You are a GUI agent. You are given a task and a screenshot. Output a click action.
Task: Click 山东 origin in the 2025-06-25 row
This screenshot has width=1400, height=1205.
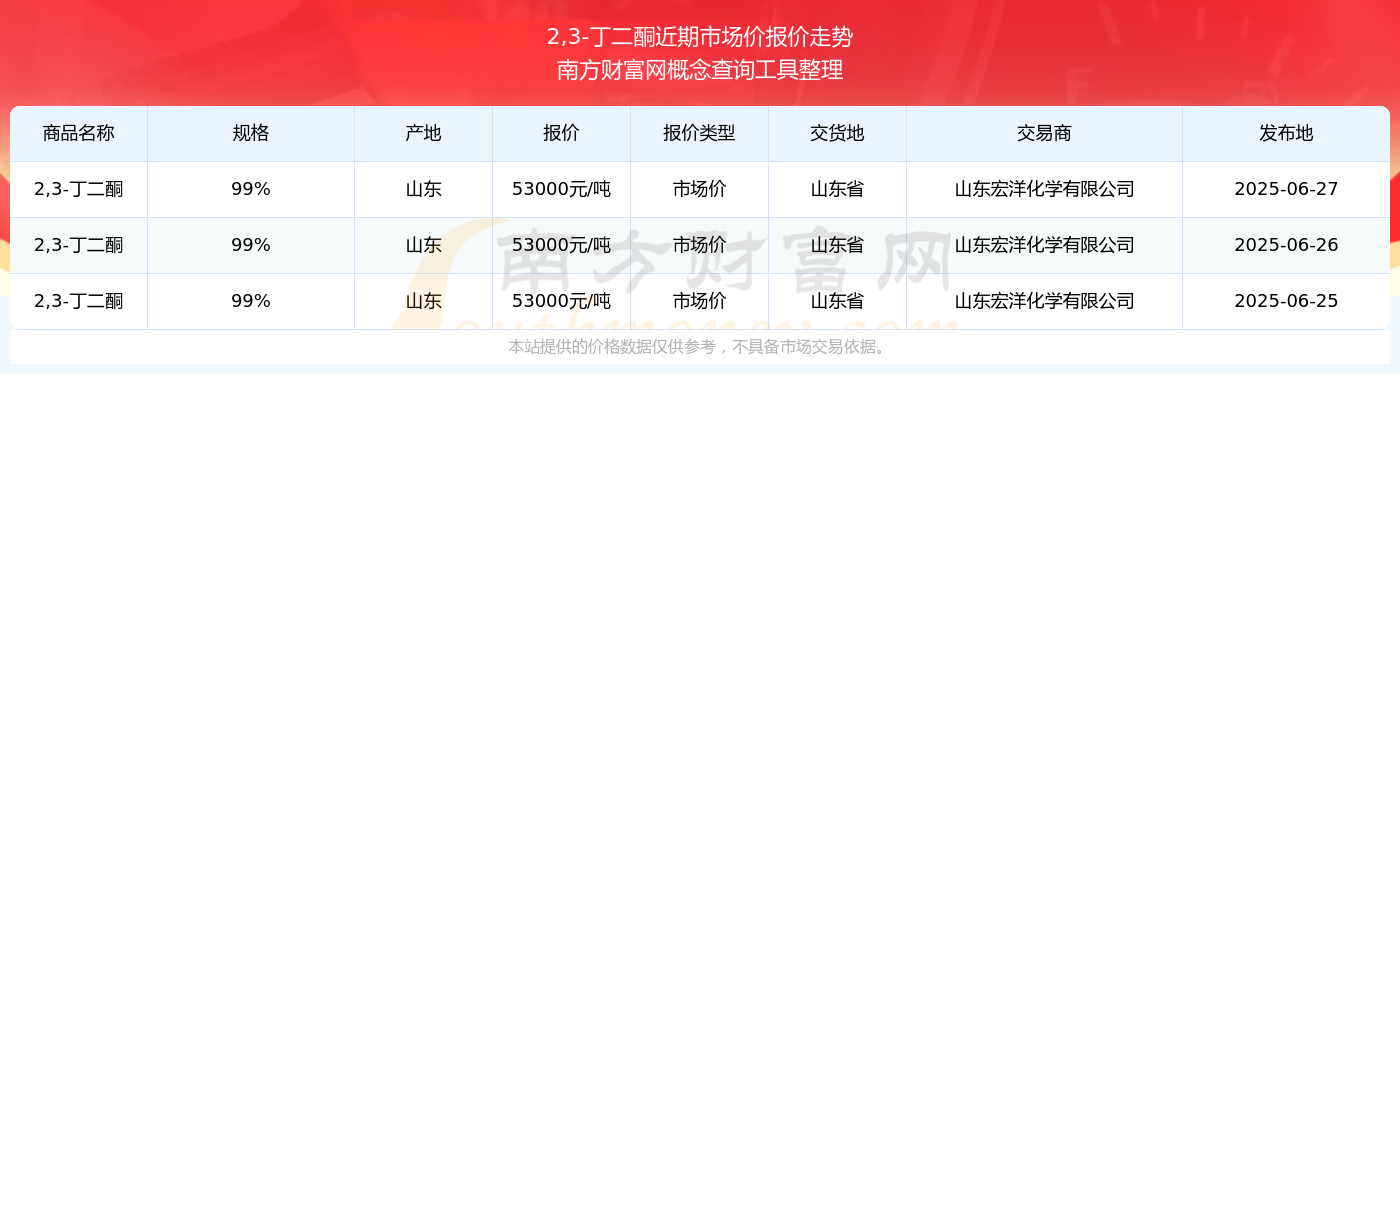(x=424, y=301)
